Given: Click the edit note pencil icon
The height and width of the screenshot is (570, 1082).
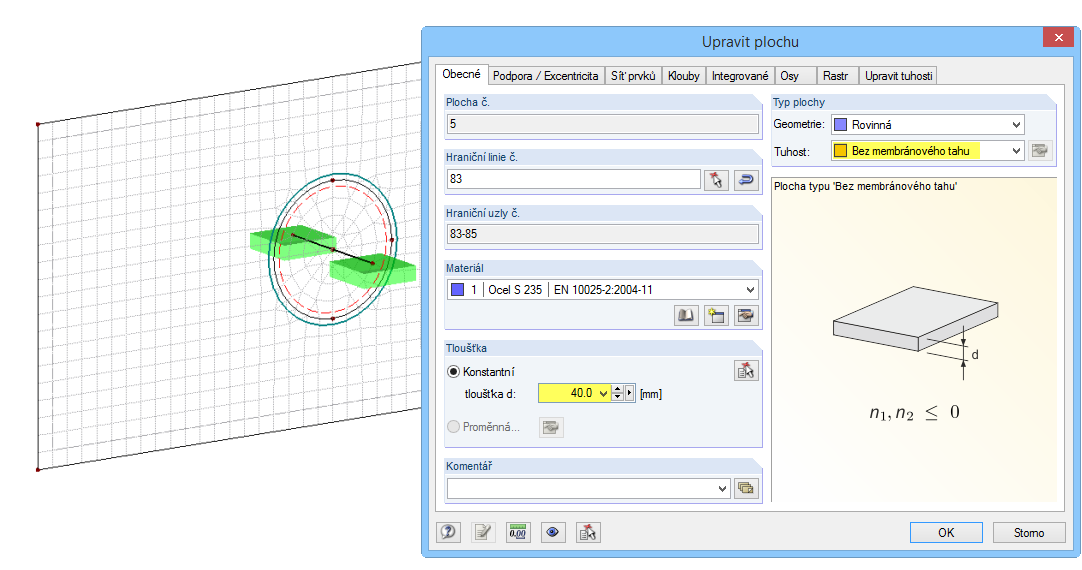Looking at the screenshot, I should tap(483, 532).
